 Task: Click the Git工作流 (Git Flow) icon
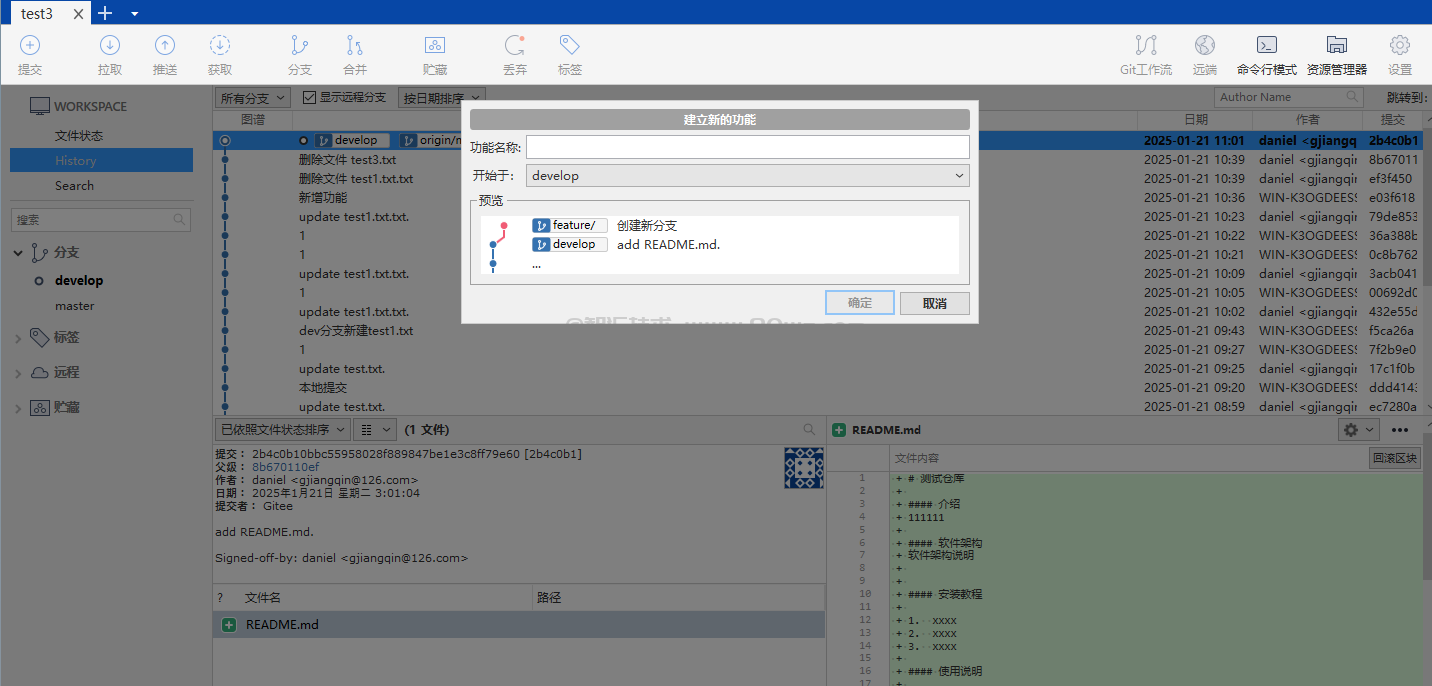coord(1146,46)
